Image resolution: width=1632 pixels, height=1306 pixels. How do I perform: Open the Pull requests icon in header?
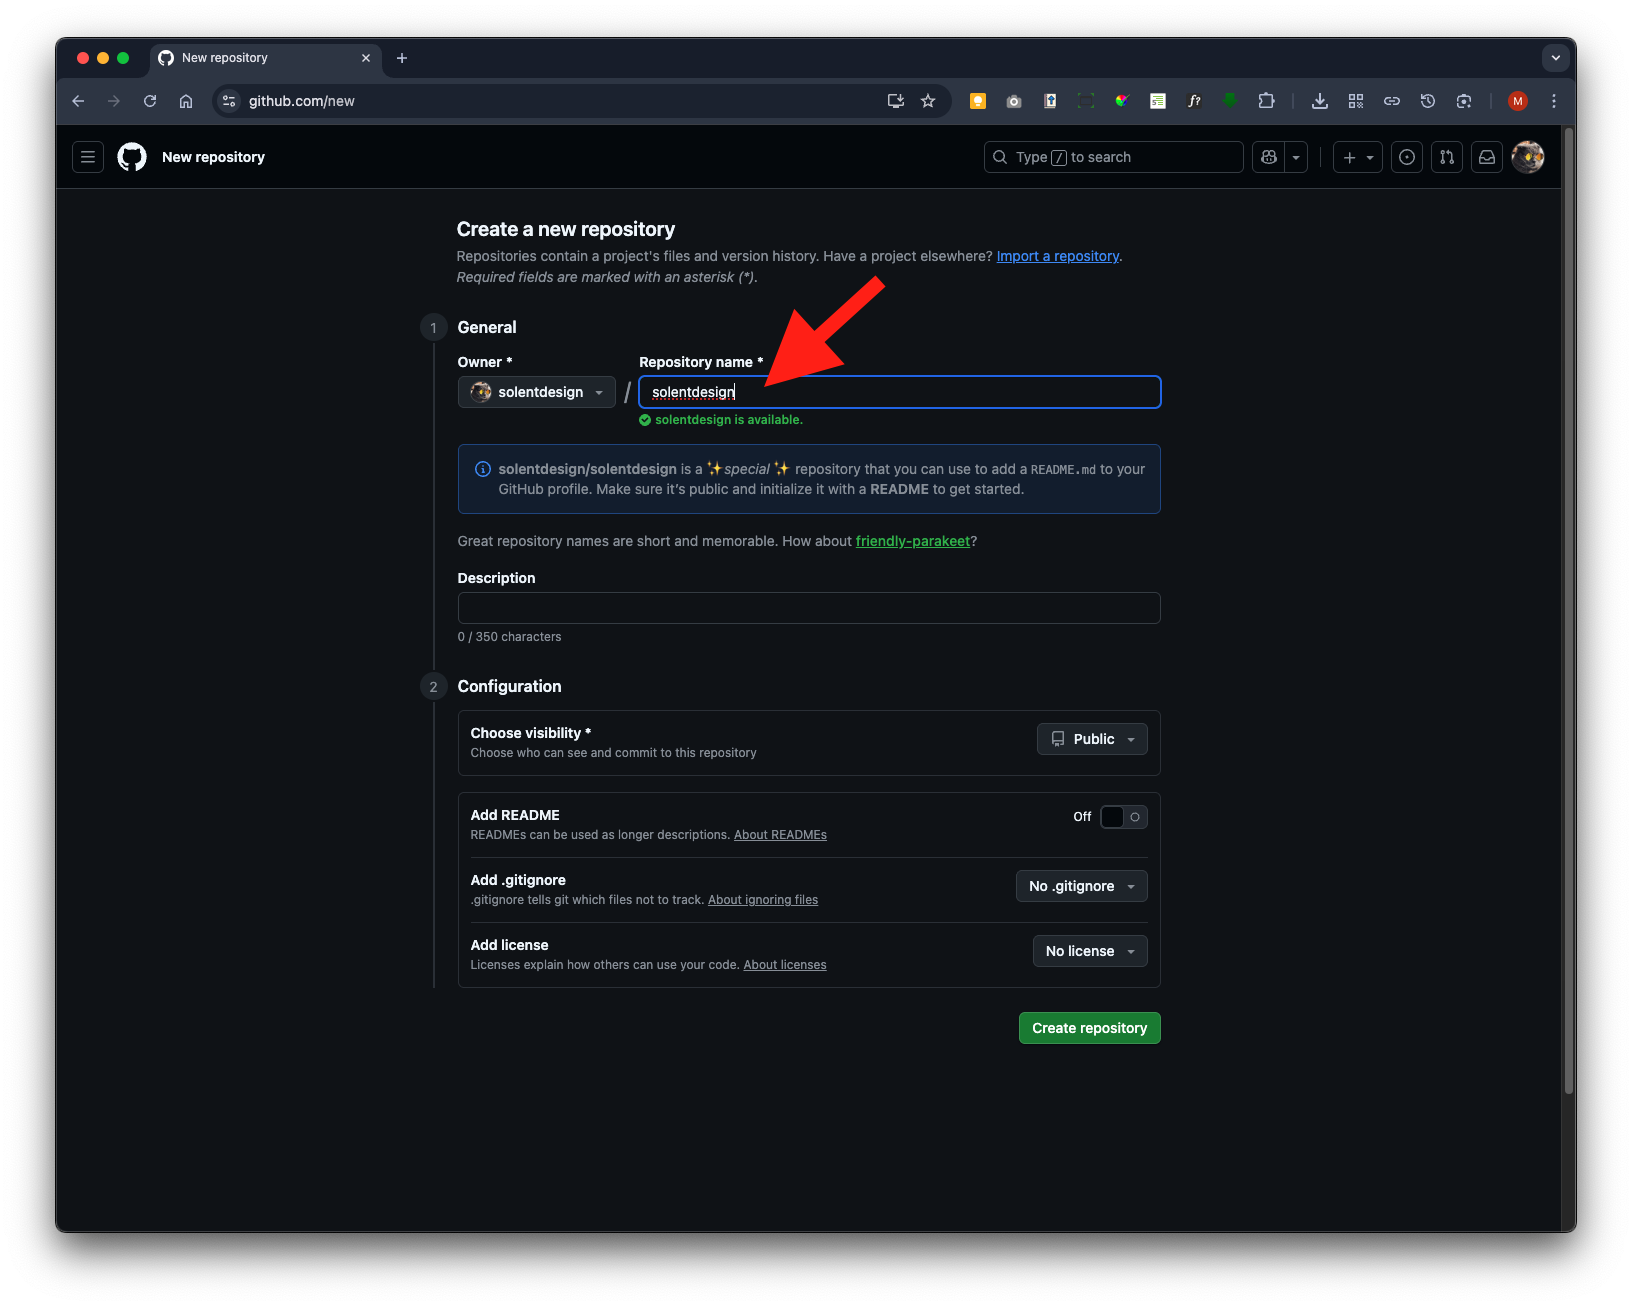pos(1447,157)
